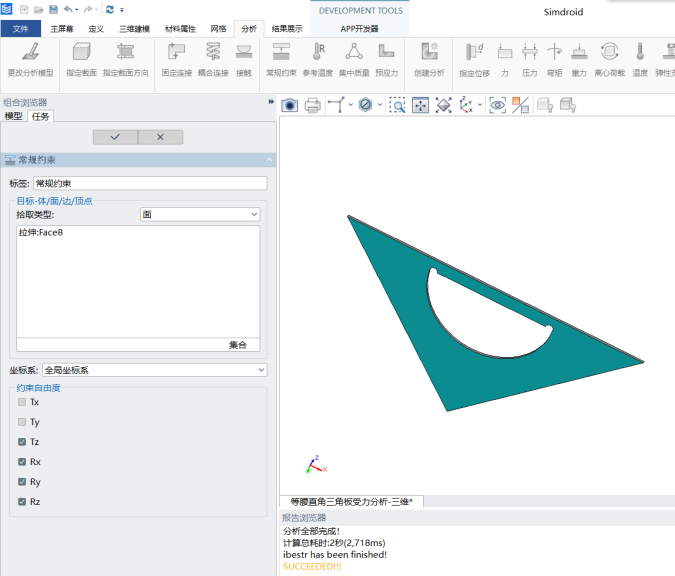Open the 坐标系 dropdown
This screenshot has height=576, width=675.
click(x=154, y=370)
